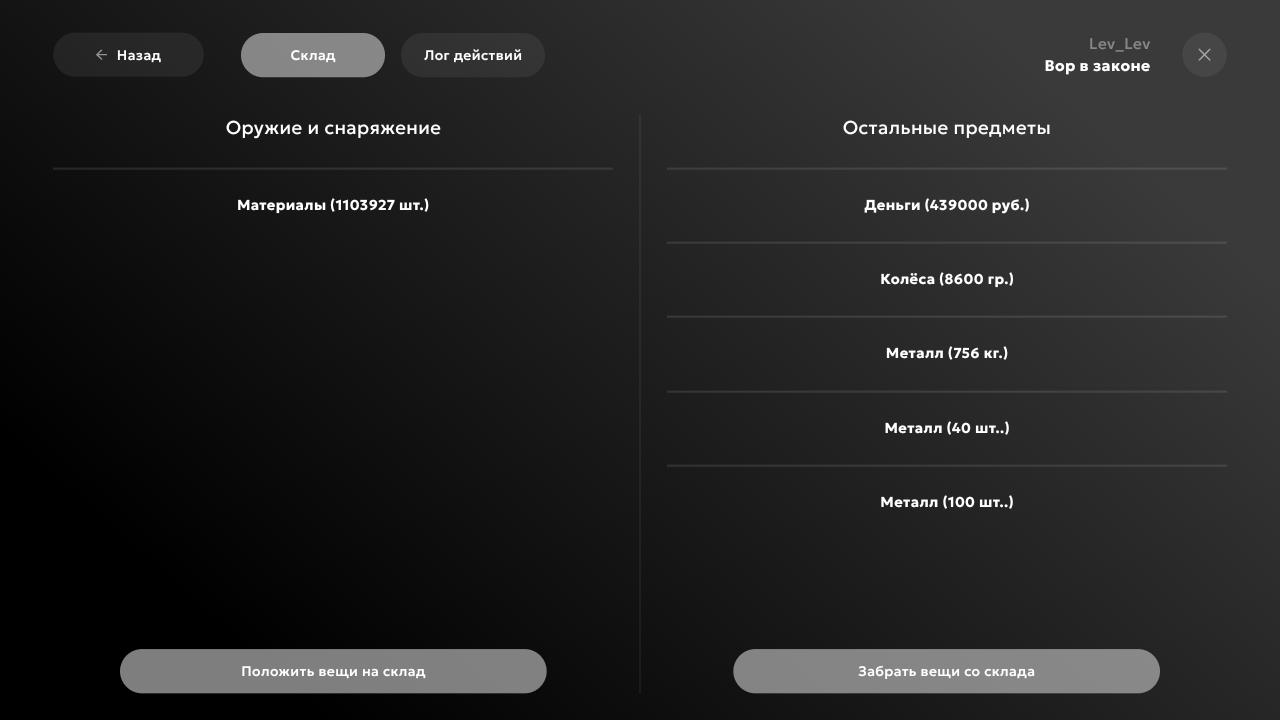Pick the Металл (40 шт..) item

[x=946, y=428]
